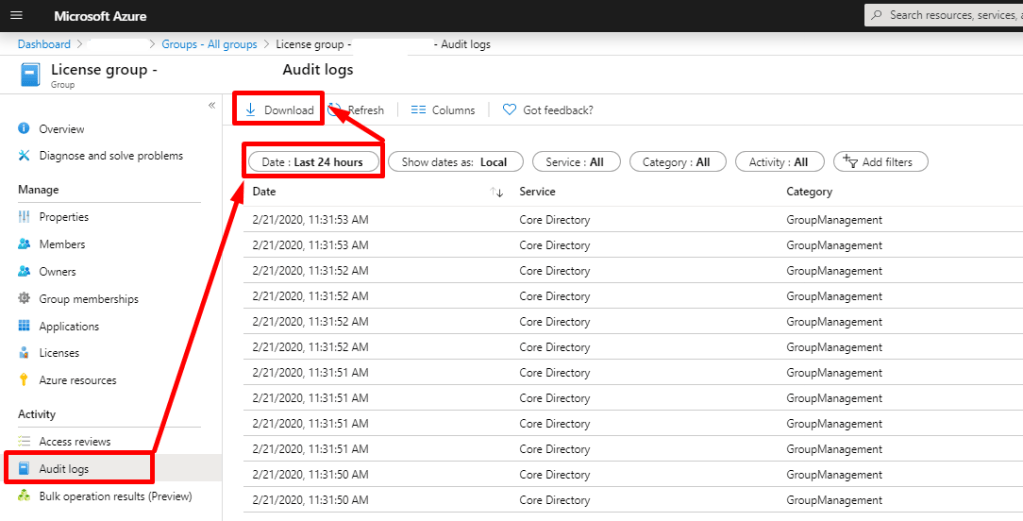Collapse the left sidebar with chevron
The image size is (1023, 521).
pyautogui.click(x=211, y=105)
